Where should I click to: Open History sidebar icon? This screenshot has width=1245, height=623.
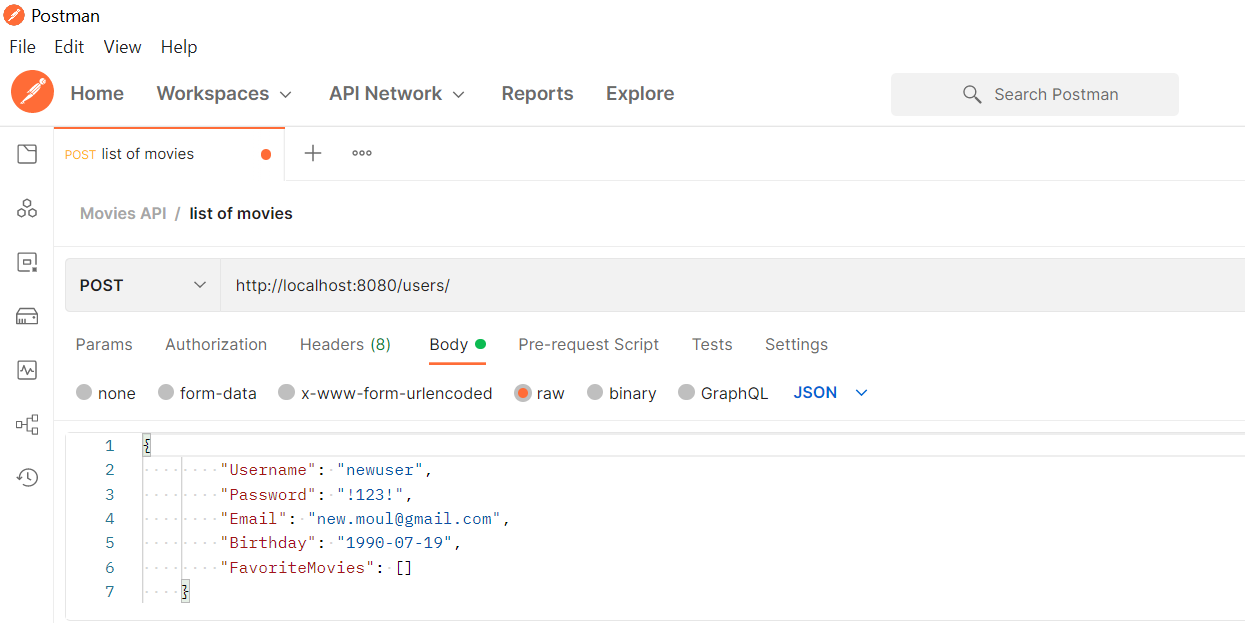pyautogui.click(x=27, y=477)
